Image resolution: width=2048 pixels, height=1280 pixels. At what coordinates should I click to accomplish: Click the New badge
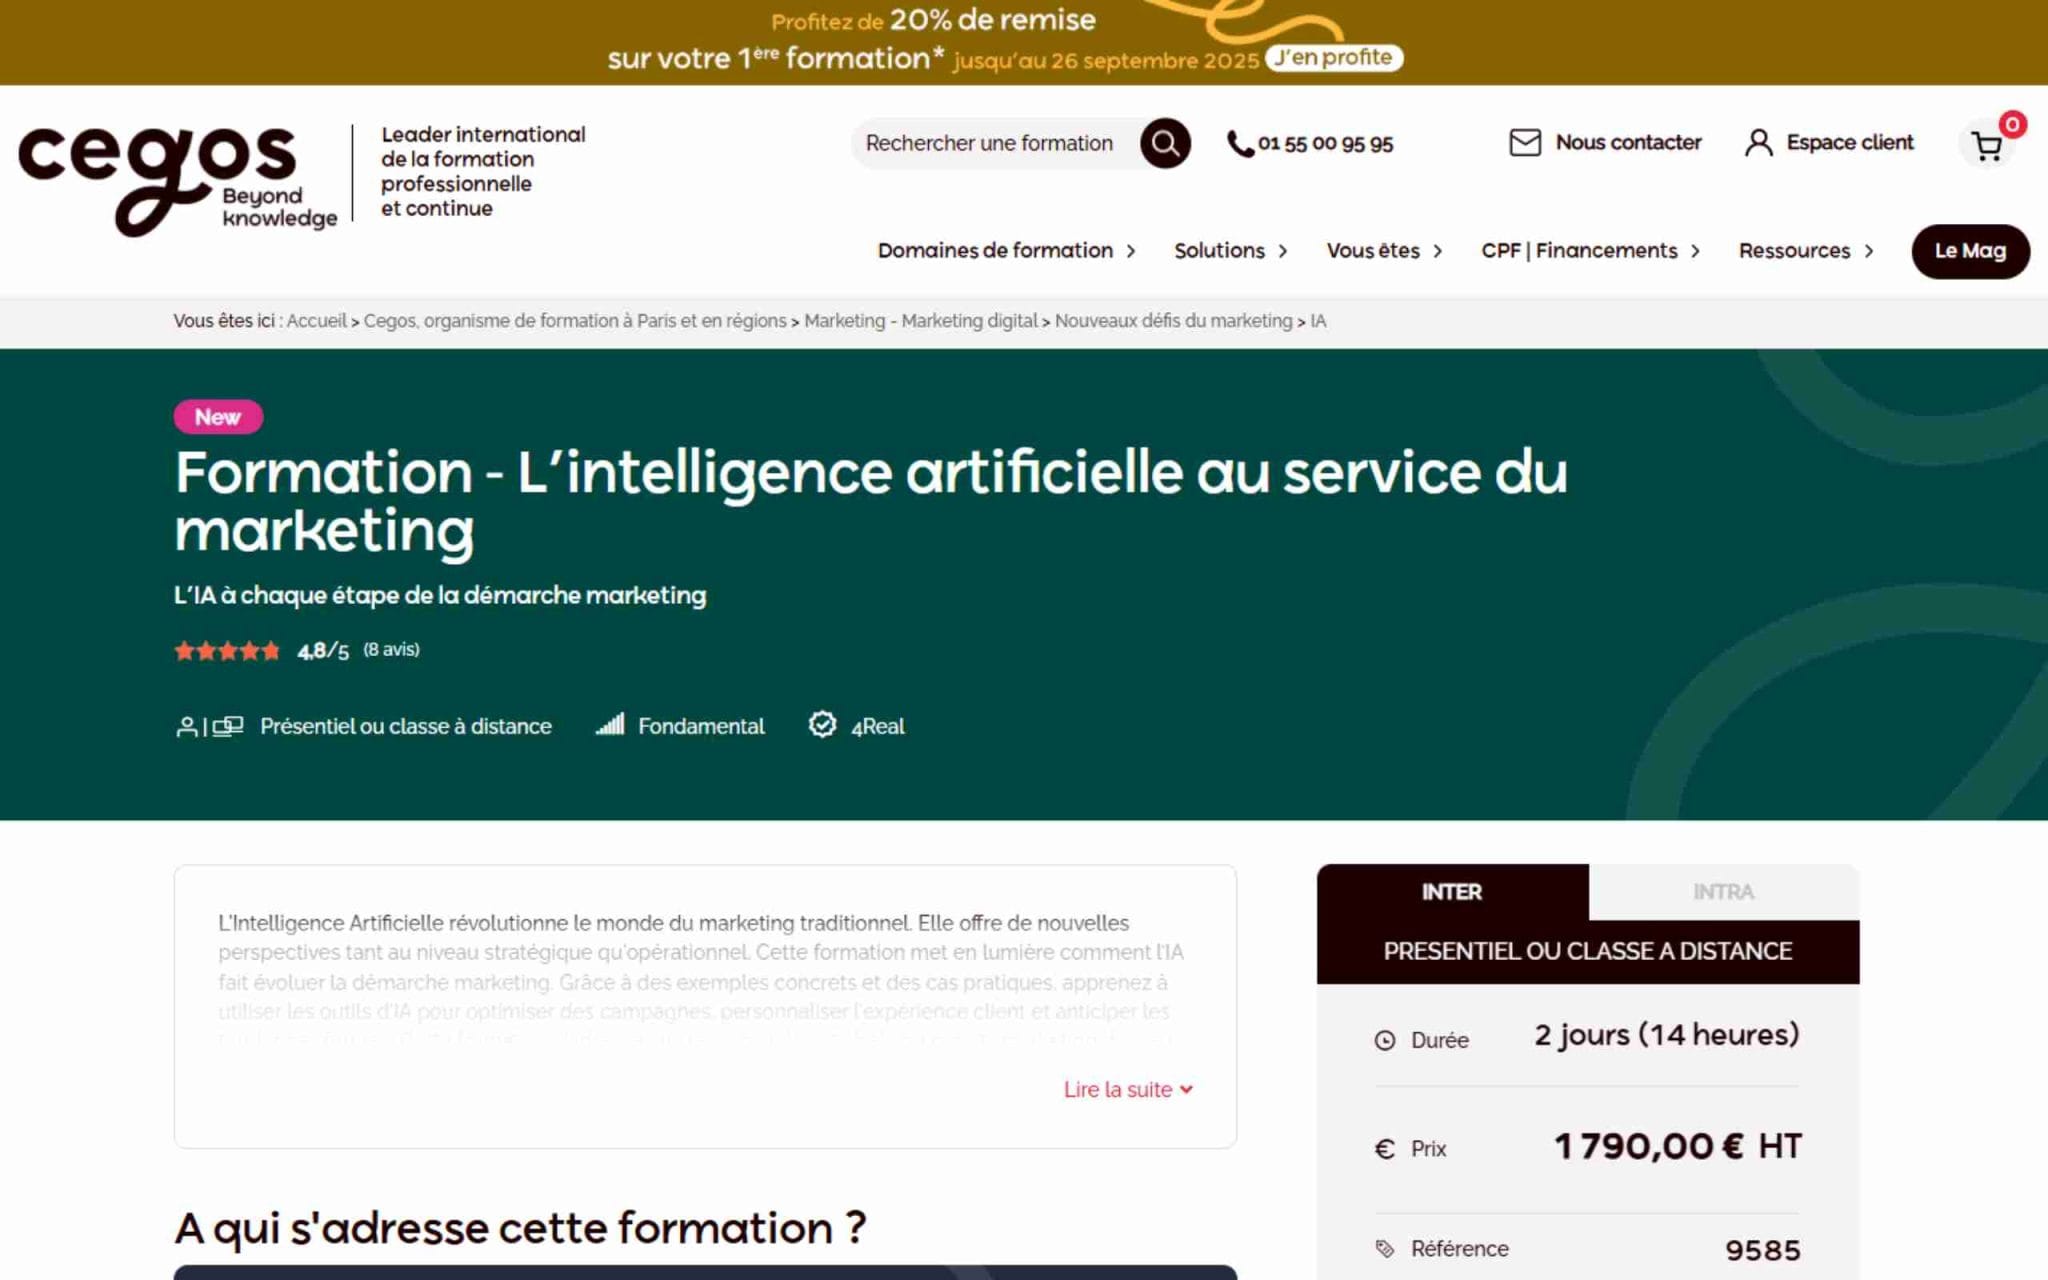(x=218, y=417)
